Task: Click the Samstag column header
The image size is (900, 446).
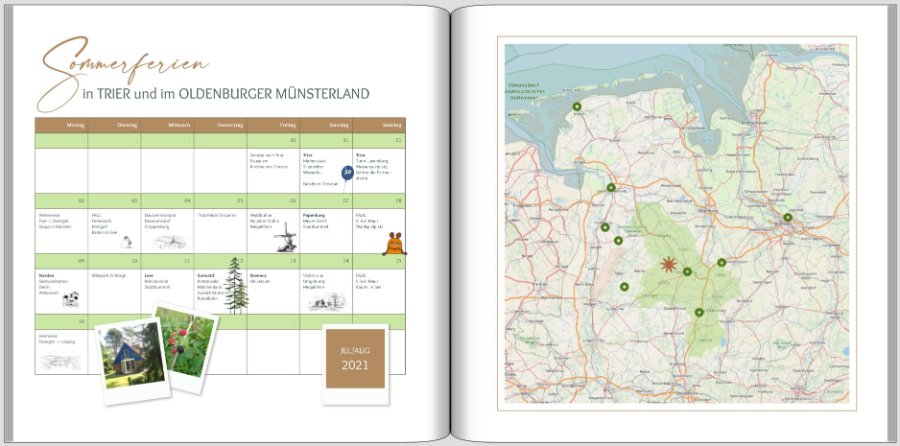Action: 326,125
